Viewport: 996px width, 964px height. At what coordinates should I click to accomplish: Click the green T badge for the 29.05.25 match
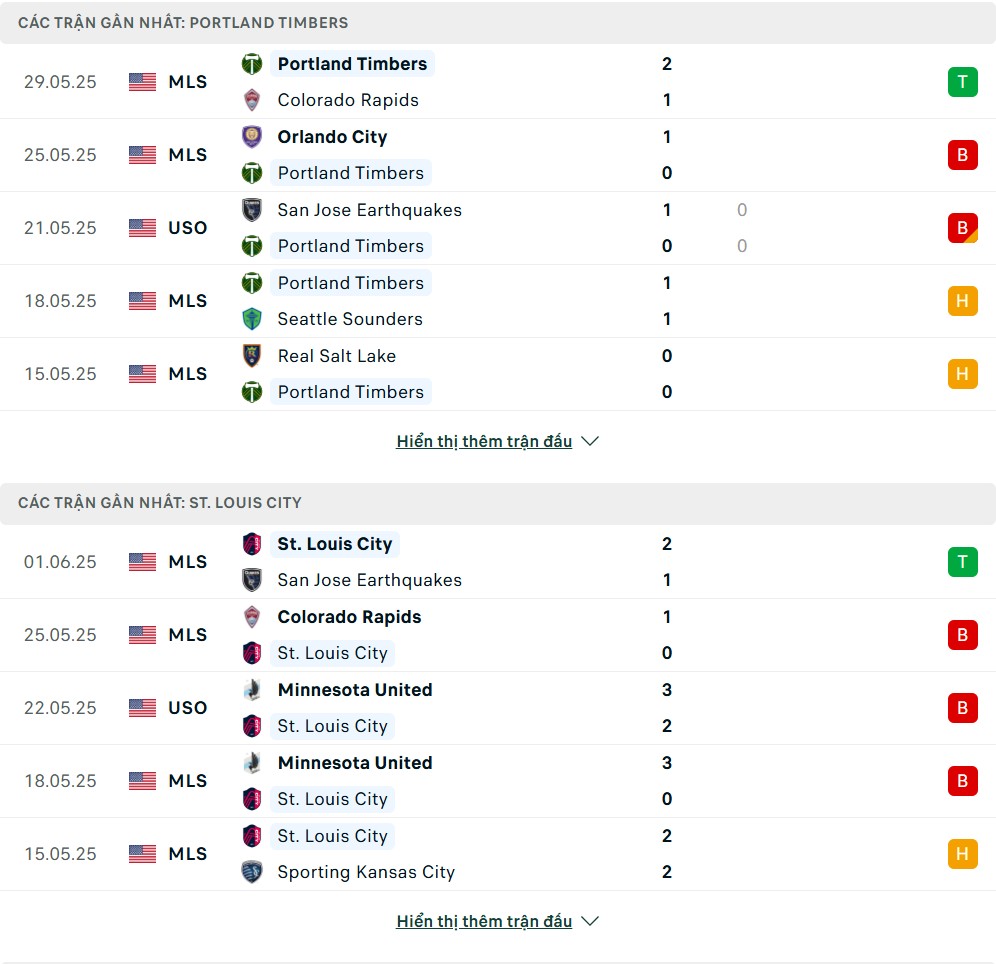click(x=962, y=82)
